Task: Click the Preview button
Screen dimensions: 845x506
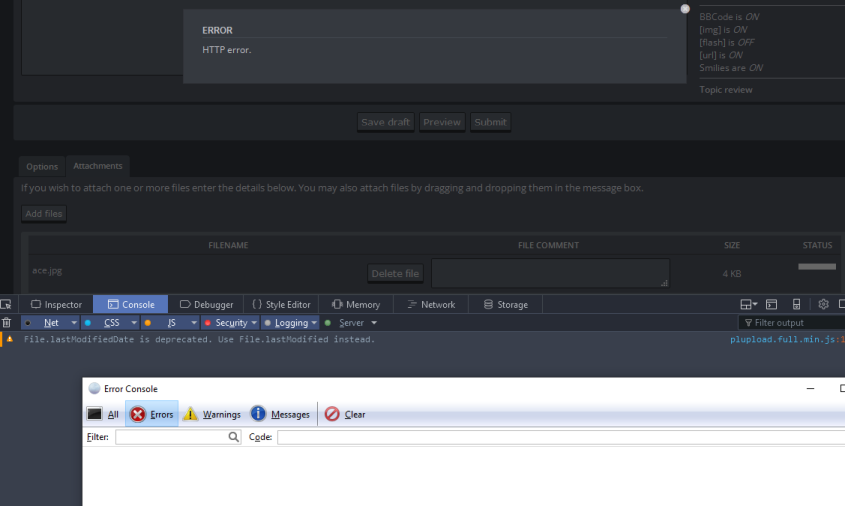Action: (442, 122)
